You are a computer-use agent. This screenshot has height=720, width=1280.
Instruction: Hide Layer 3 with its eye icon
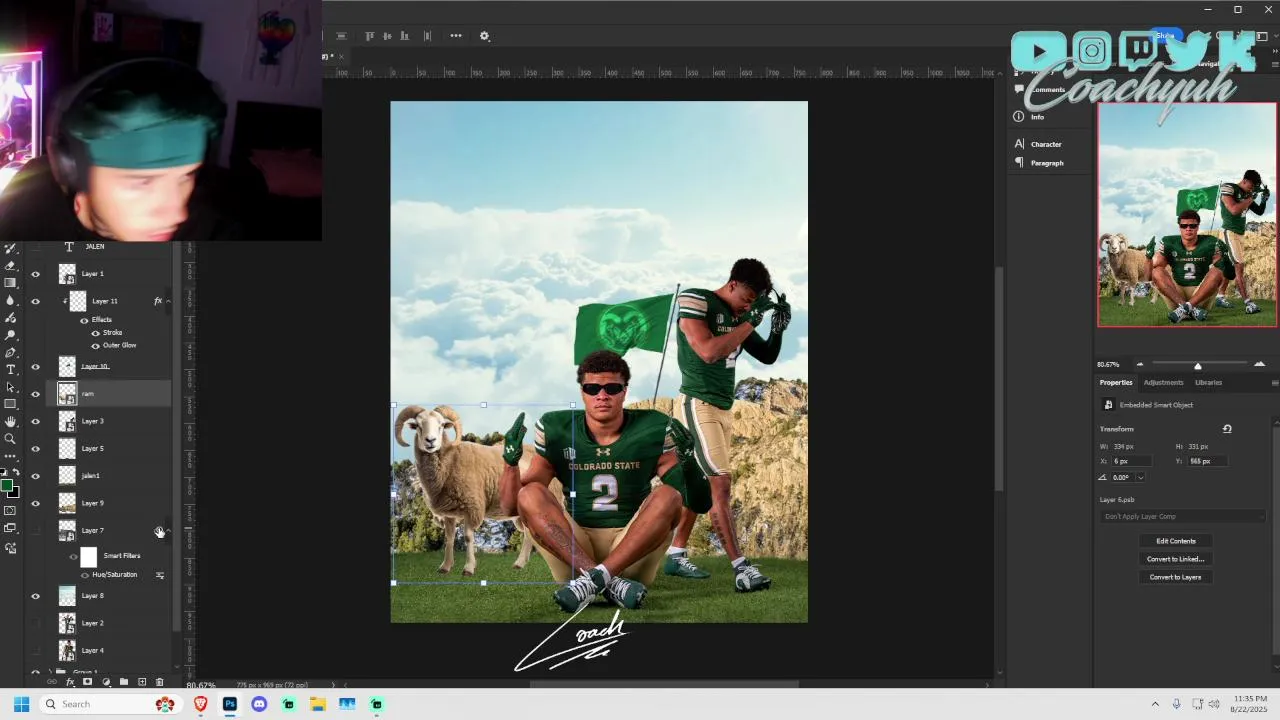click(x=35, y=422)
